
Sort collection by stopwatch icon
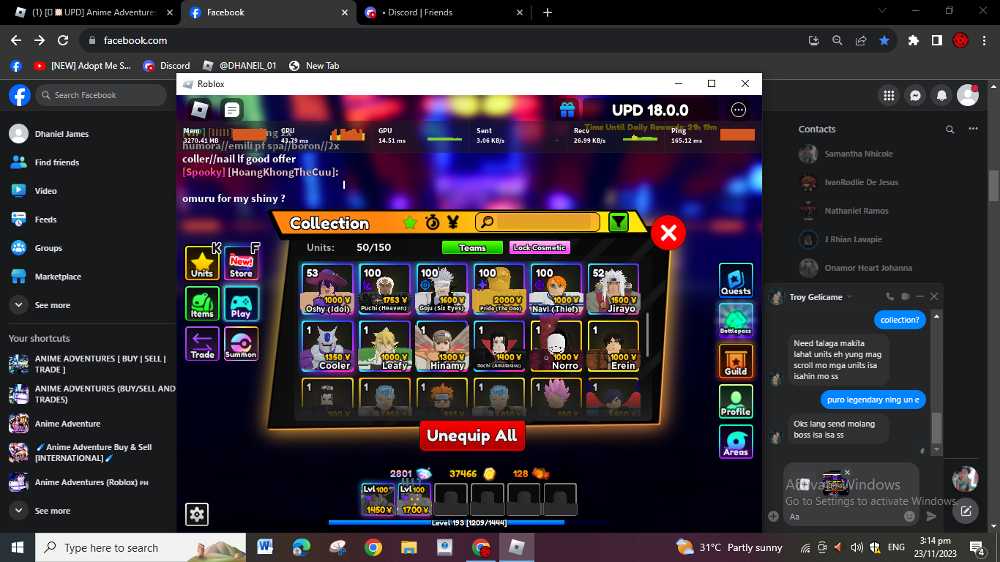[x=432, y=222]
